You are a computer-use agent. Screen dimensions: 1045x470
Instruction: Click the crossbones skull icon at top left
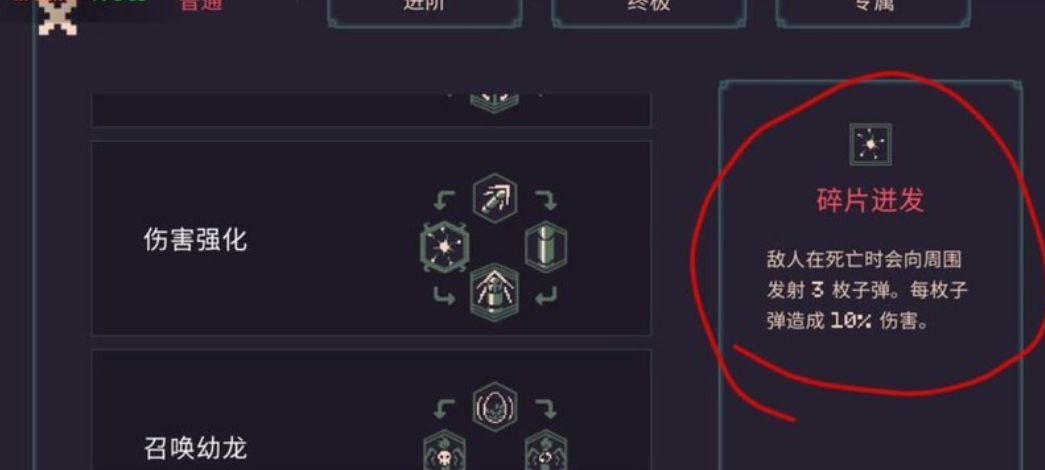coord(57,17)
